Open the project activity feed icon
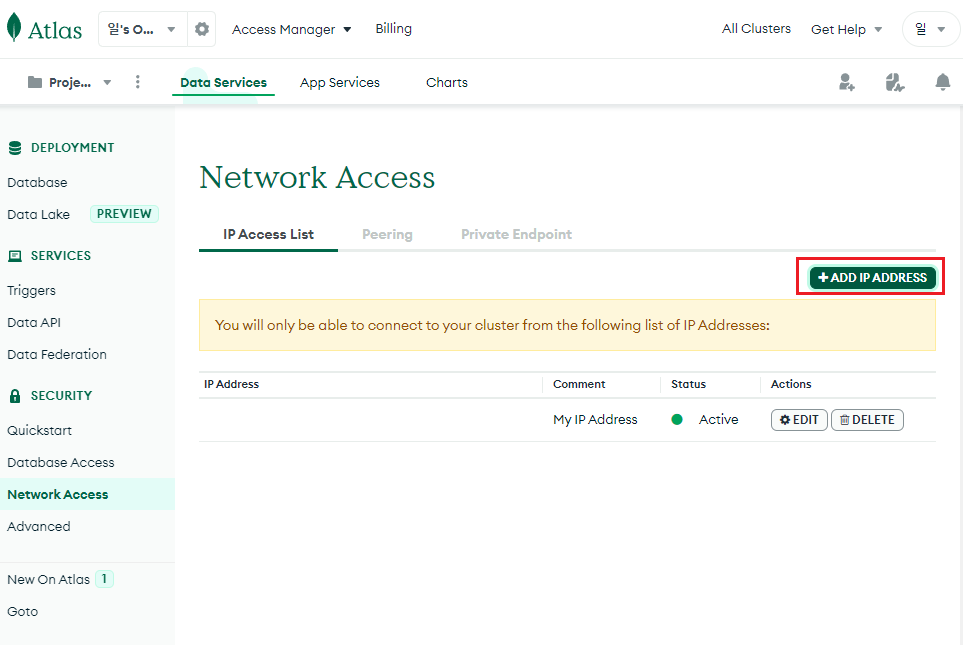The width and height of the screenshot is (963, 645). coord(894,82)
